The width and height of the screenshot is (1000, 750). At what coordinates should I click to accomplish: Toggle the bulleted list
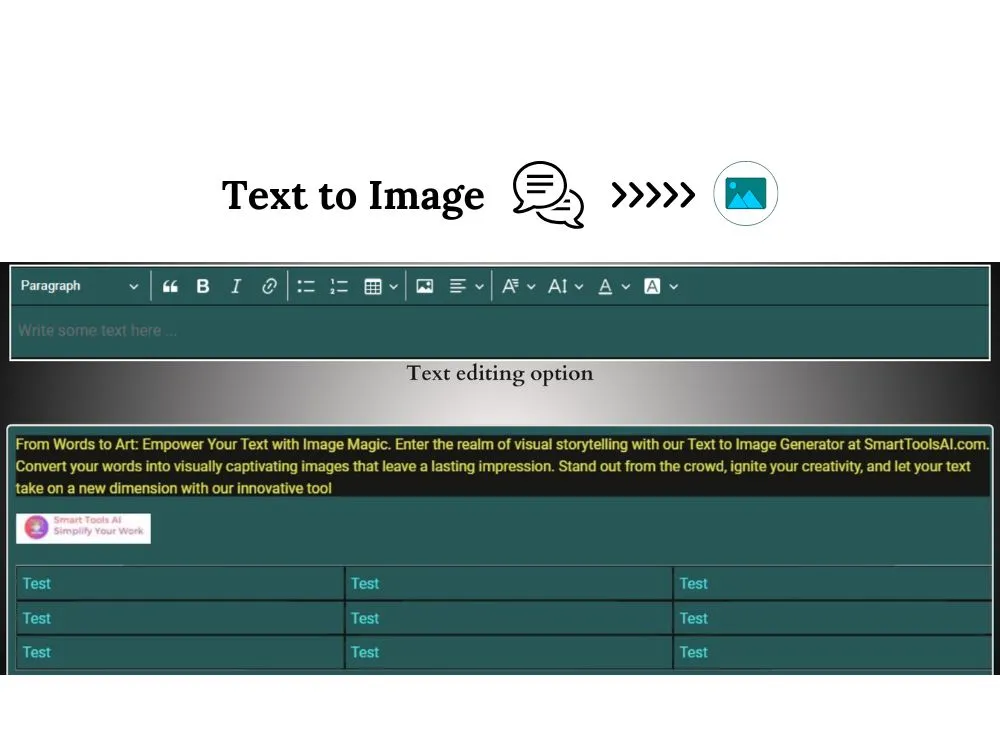click(x=306, y=287)
